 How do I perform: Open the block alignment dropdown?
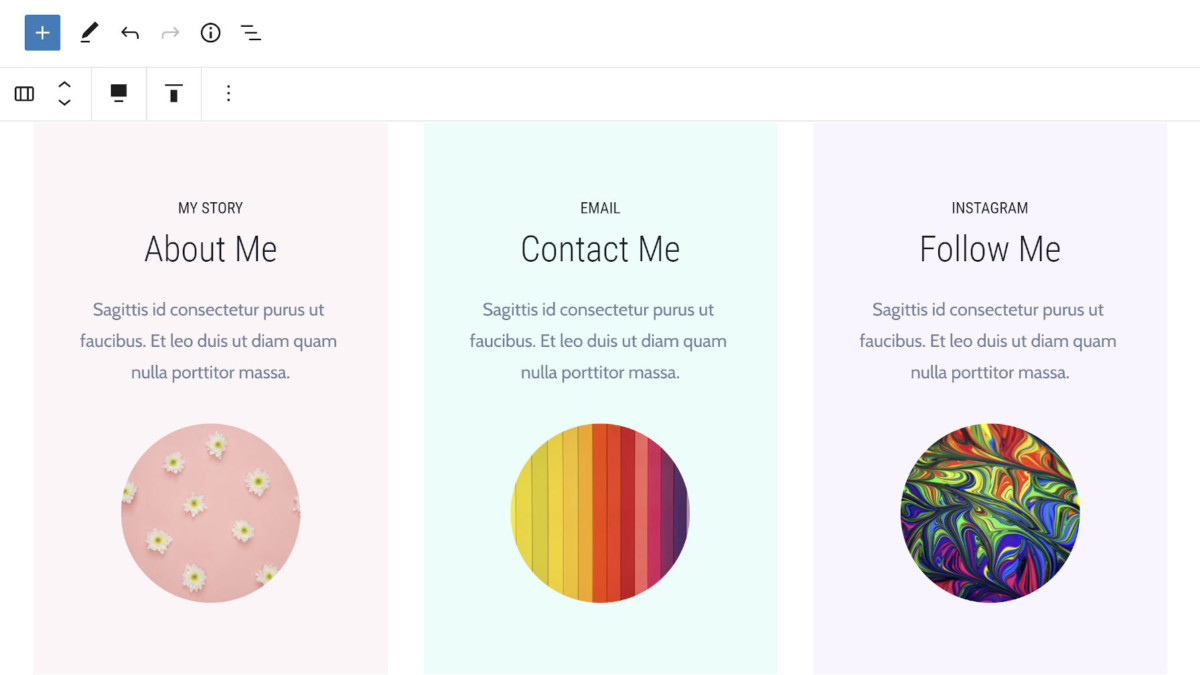119,94
